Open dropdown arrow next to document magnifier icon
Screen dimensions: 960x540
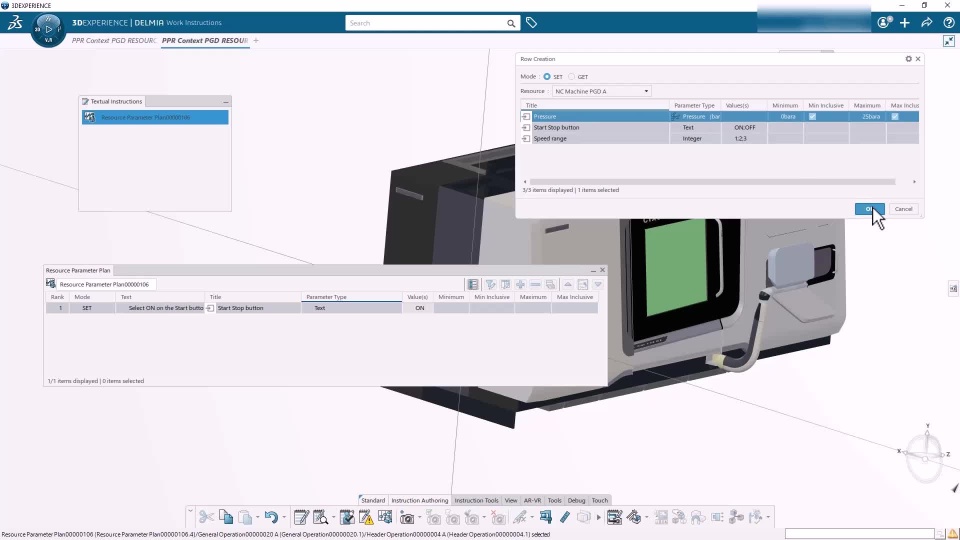(333, 517)
